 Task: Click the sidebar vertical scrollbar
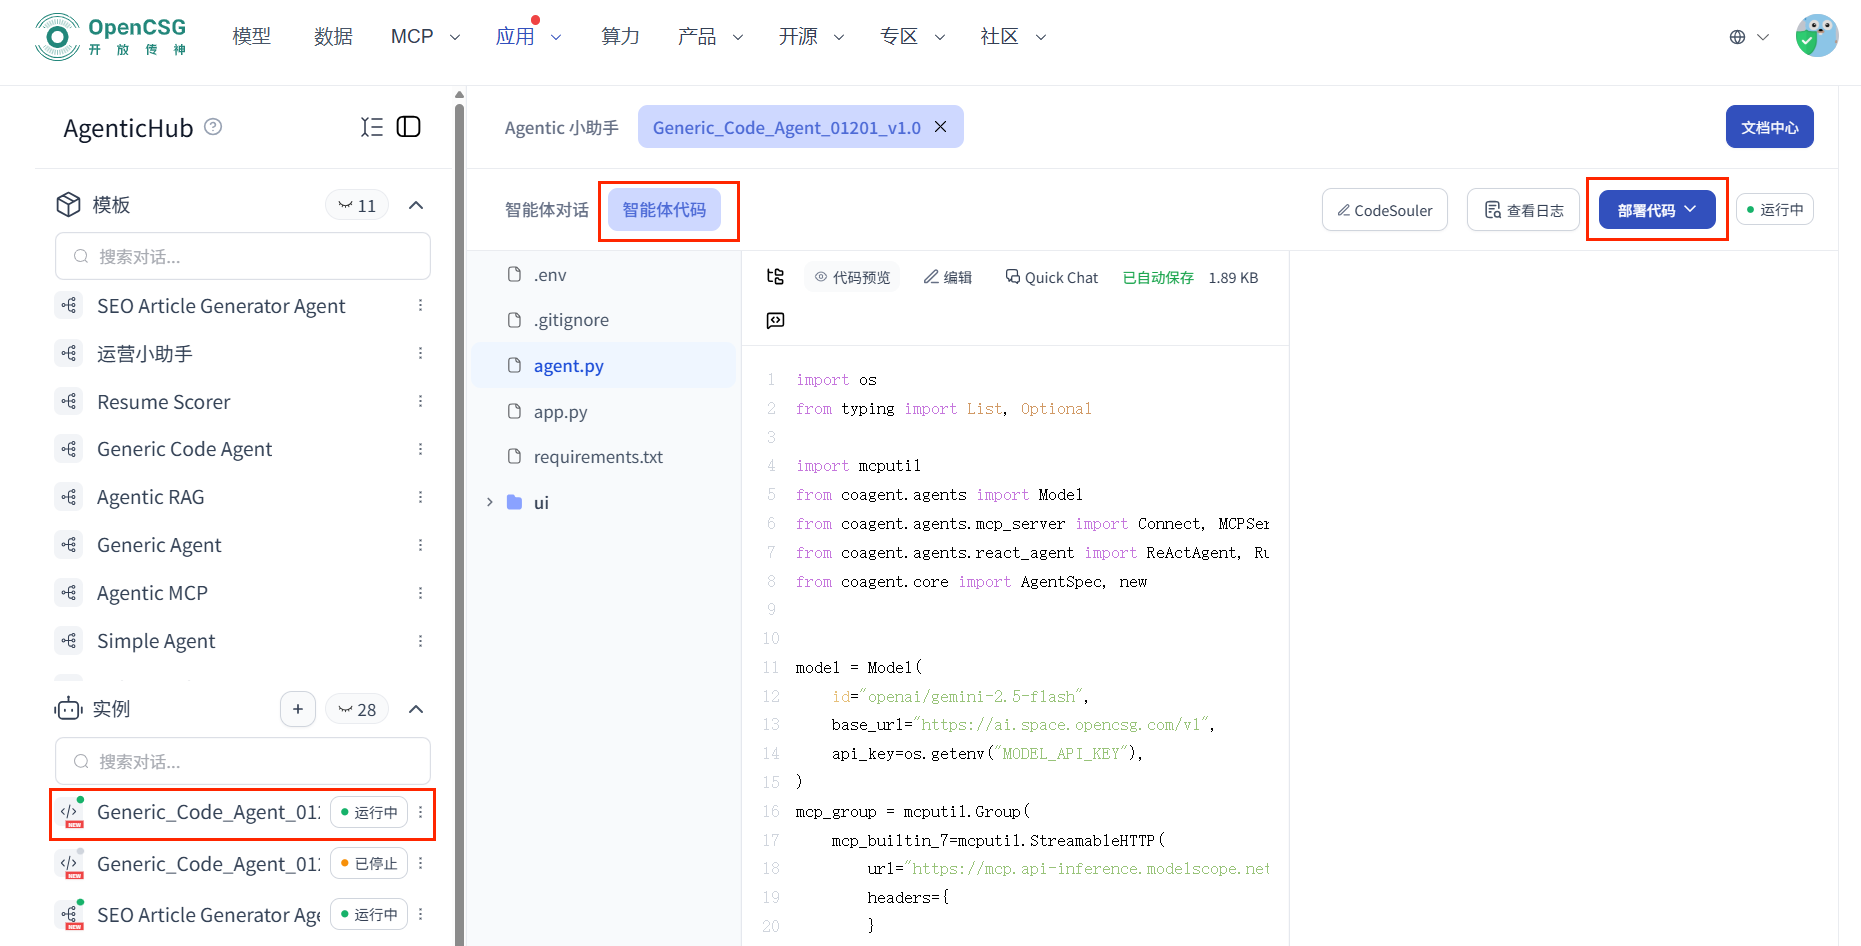(459, 500)
